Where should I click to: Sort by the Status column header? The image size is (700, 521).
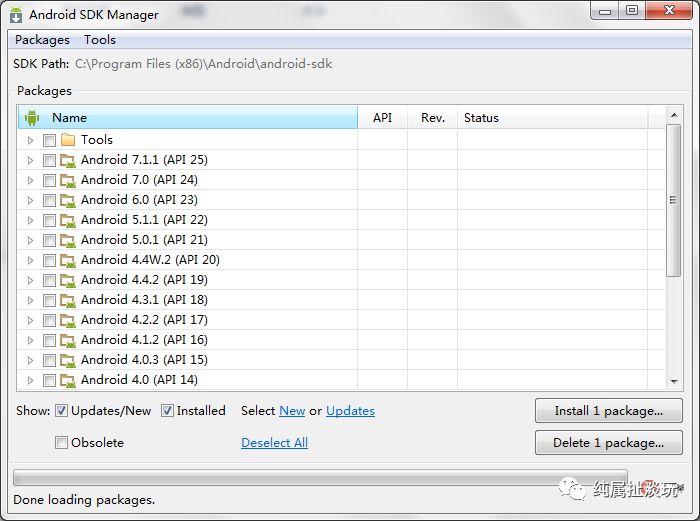(552, 118)
